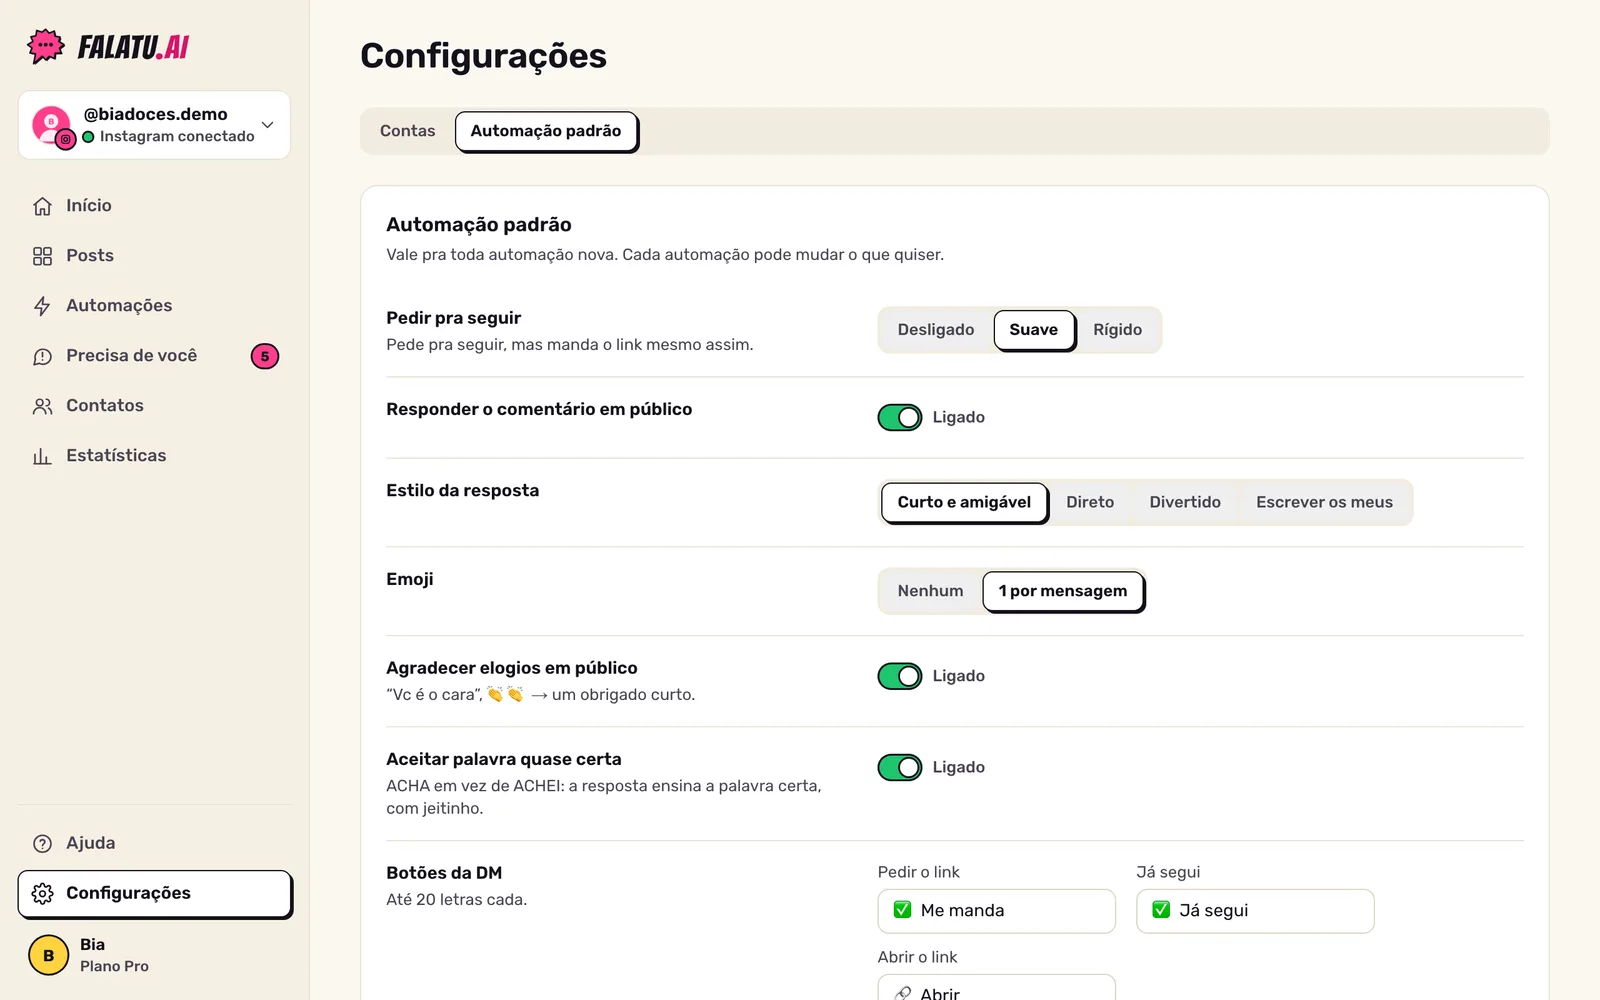Go to Início in the sidebar
Image resolution: width=1600 pixels, height=1000 pixels.
click(155, 206)
